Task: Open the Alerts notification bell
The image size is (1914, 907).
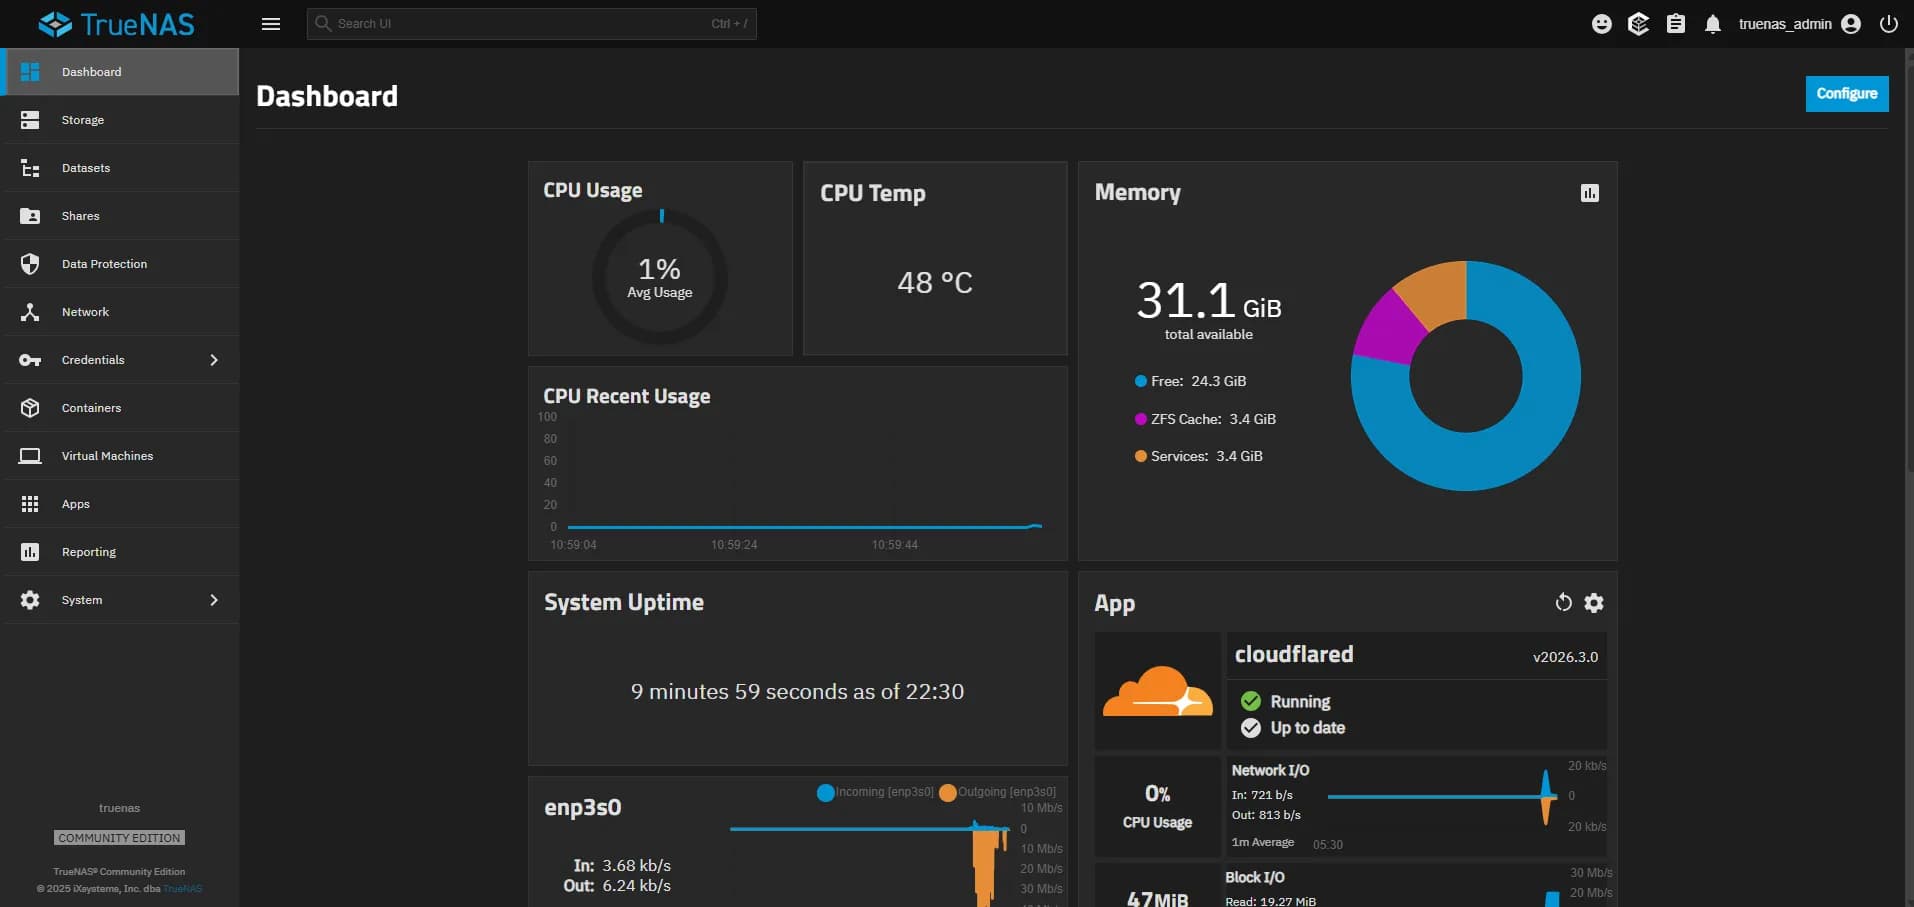Action: [x=1713, y=23]
